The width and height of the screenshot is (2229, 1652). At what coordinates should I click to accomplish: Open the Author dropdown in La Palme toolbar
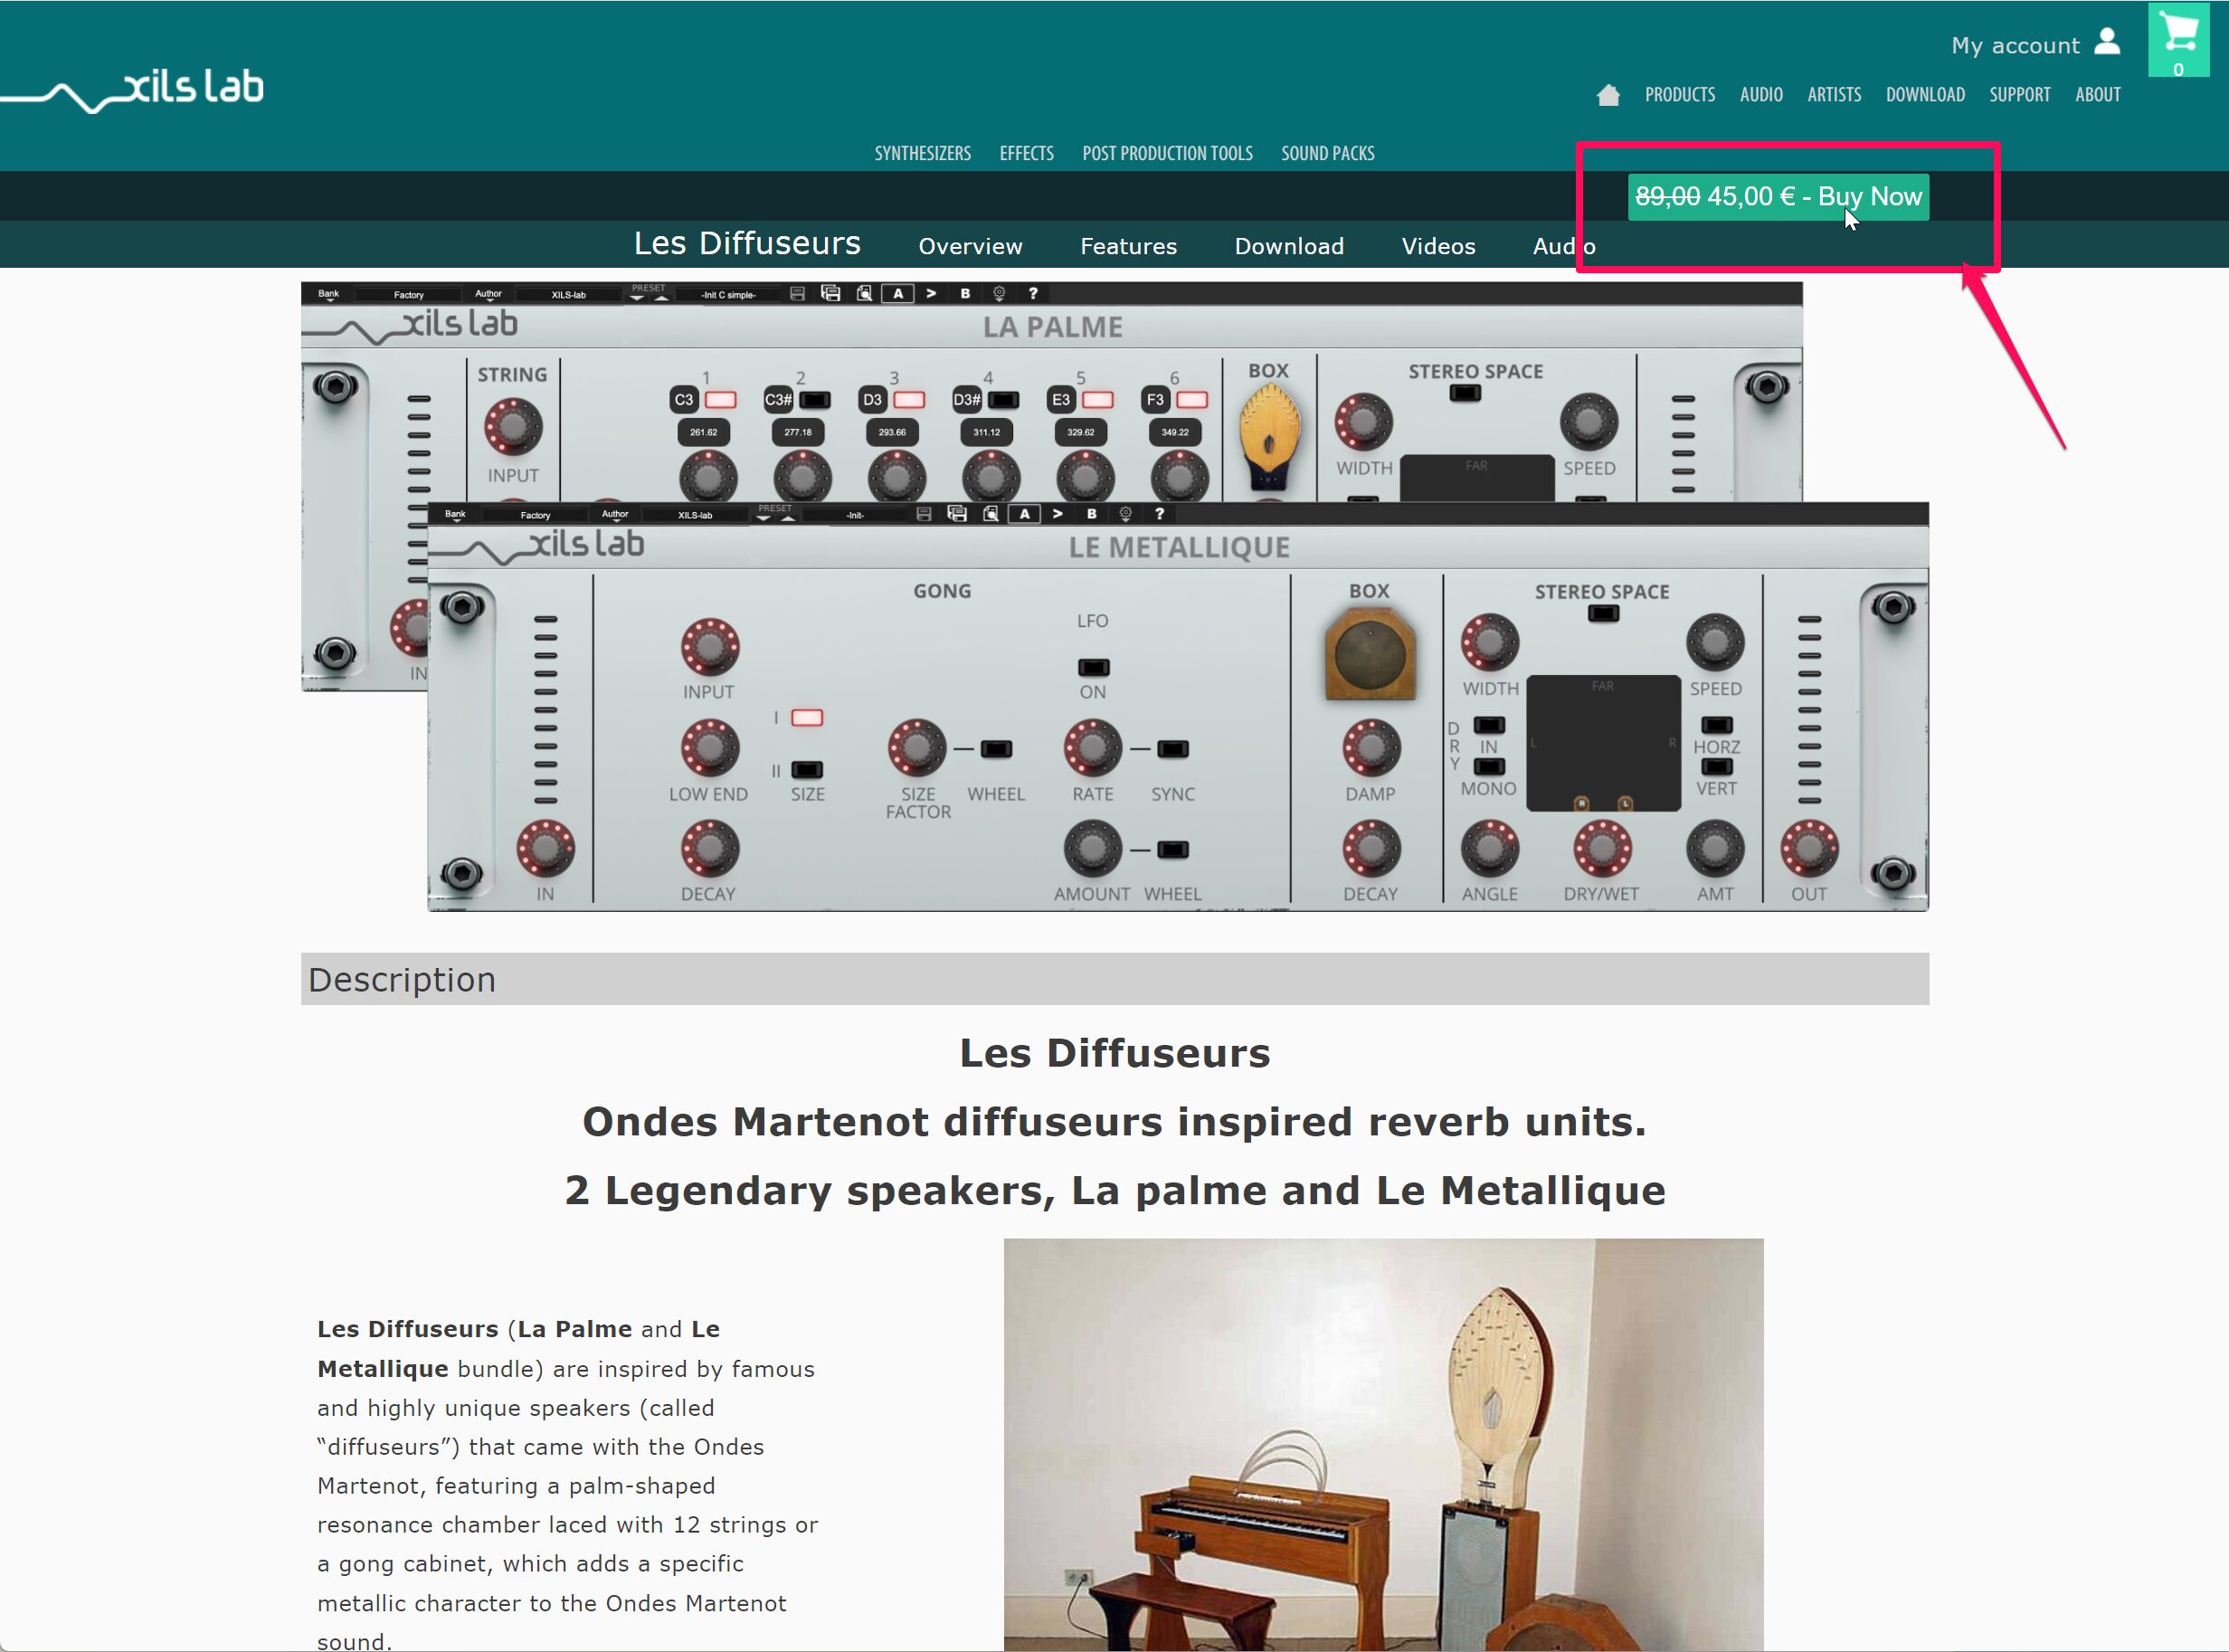488,294
